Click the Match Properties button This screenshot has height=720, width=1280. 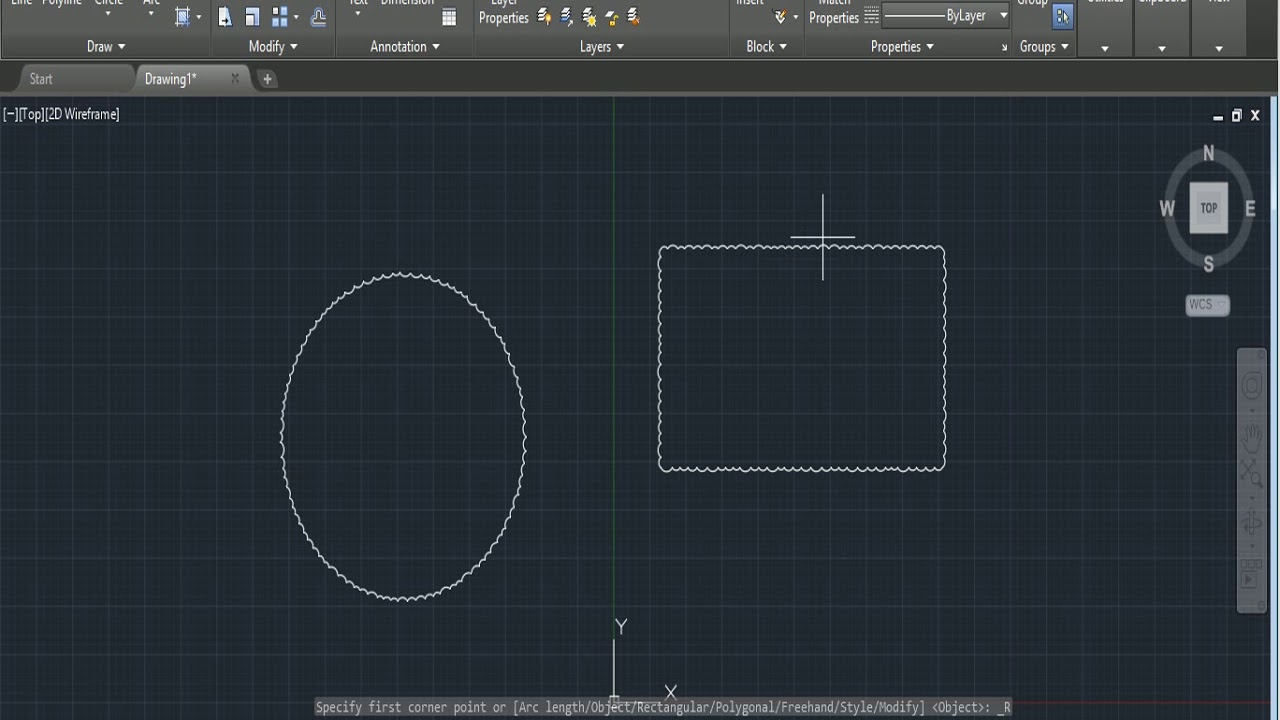[833, 12]
